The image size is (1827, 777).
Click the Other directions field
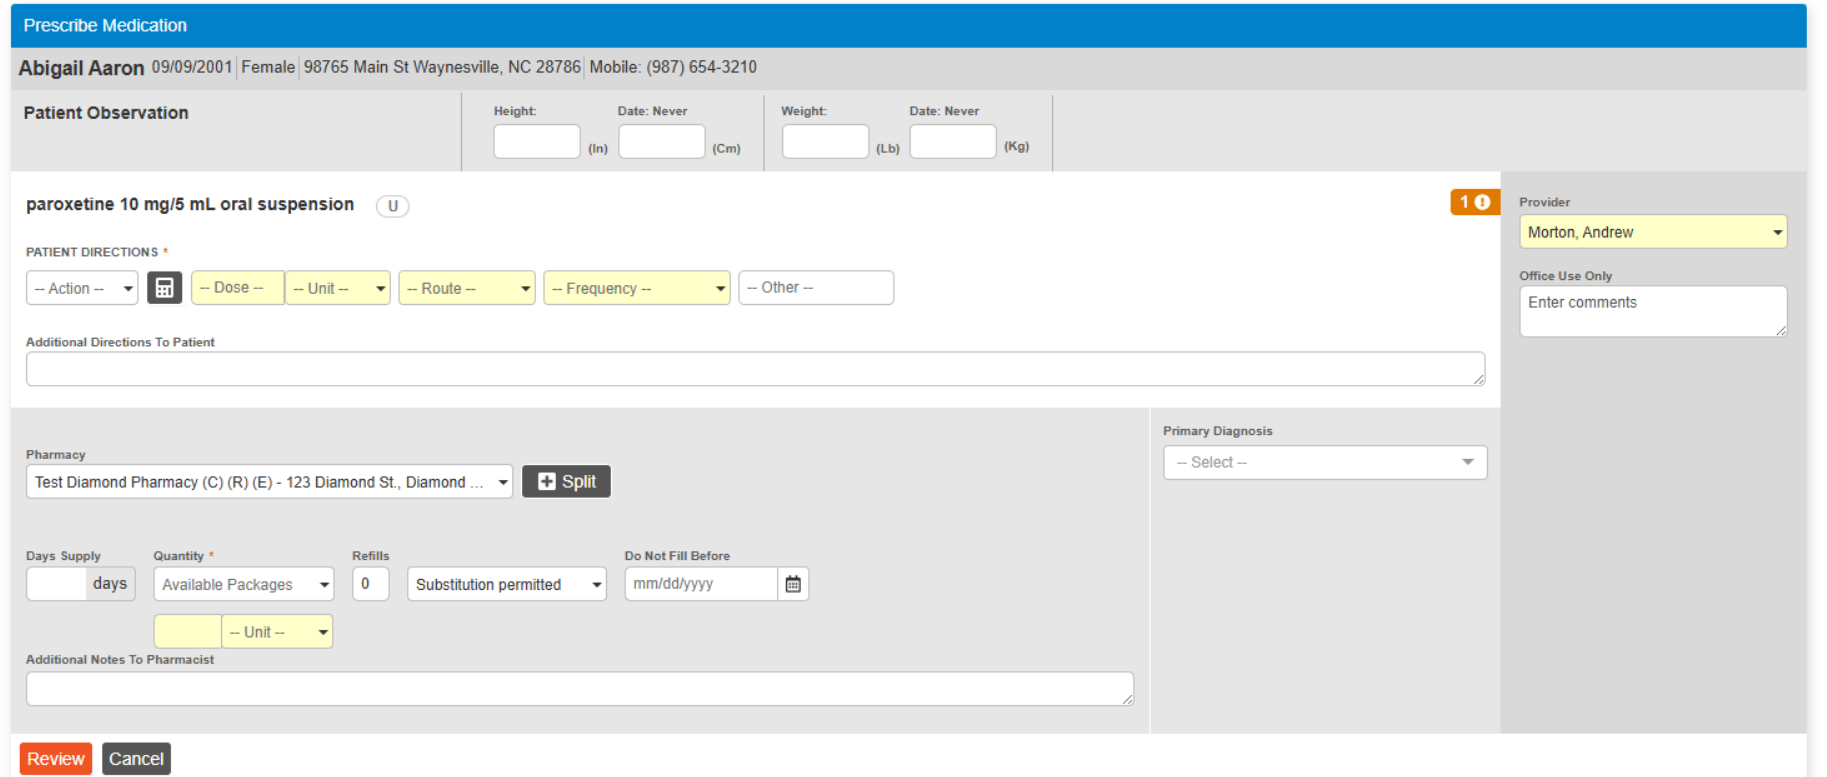coord(816,288)
